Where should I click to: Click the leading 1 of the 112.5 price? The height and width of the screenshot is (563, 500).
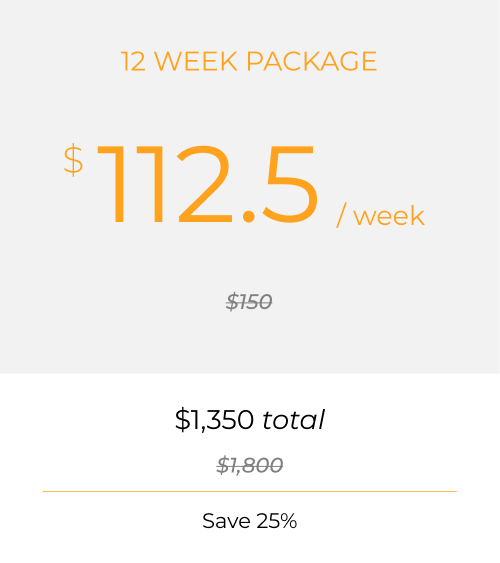111,184
